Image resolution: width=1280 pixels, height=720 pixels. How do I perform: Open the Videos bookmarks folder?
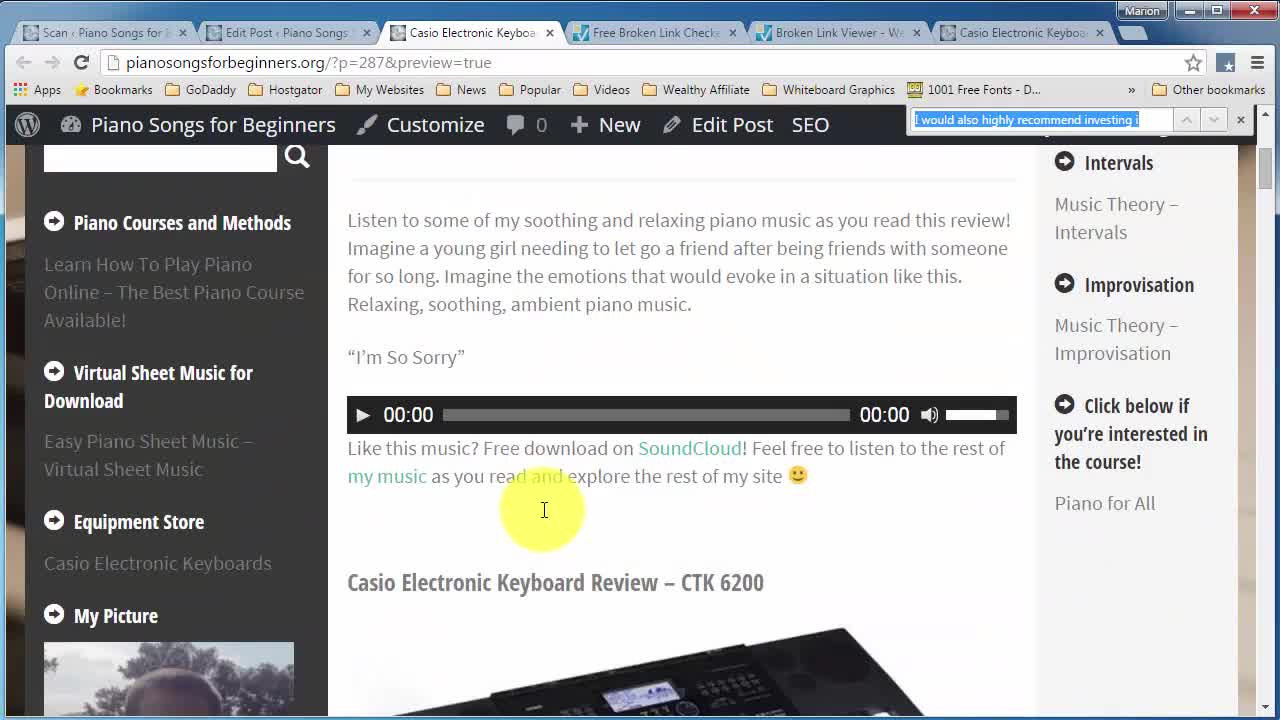[601, 90]
